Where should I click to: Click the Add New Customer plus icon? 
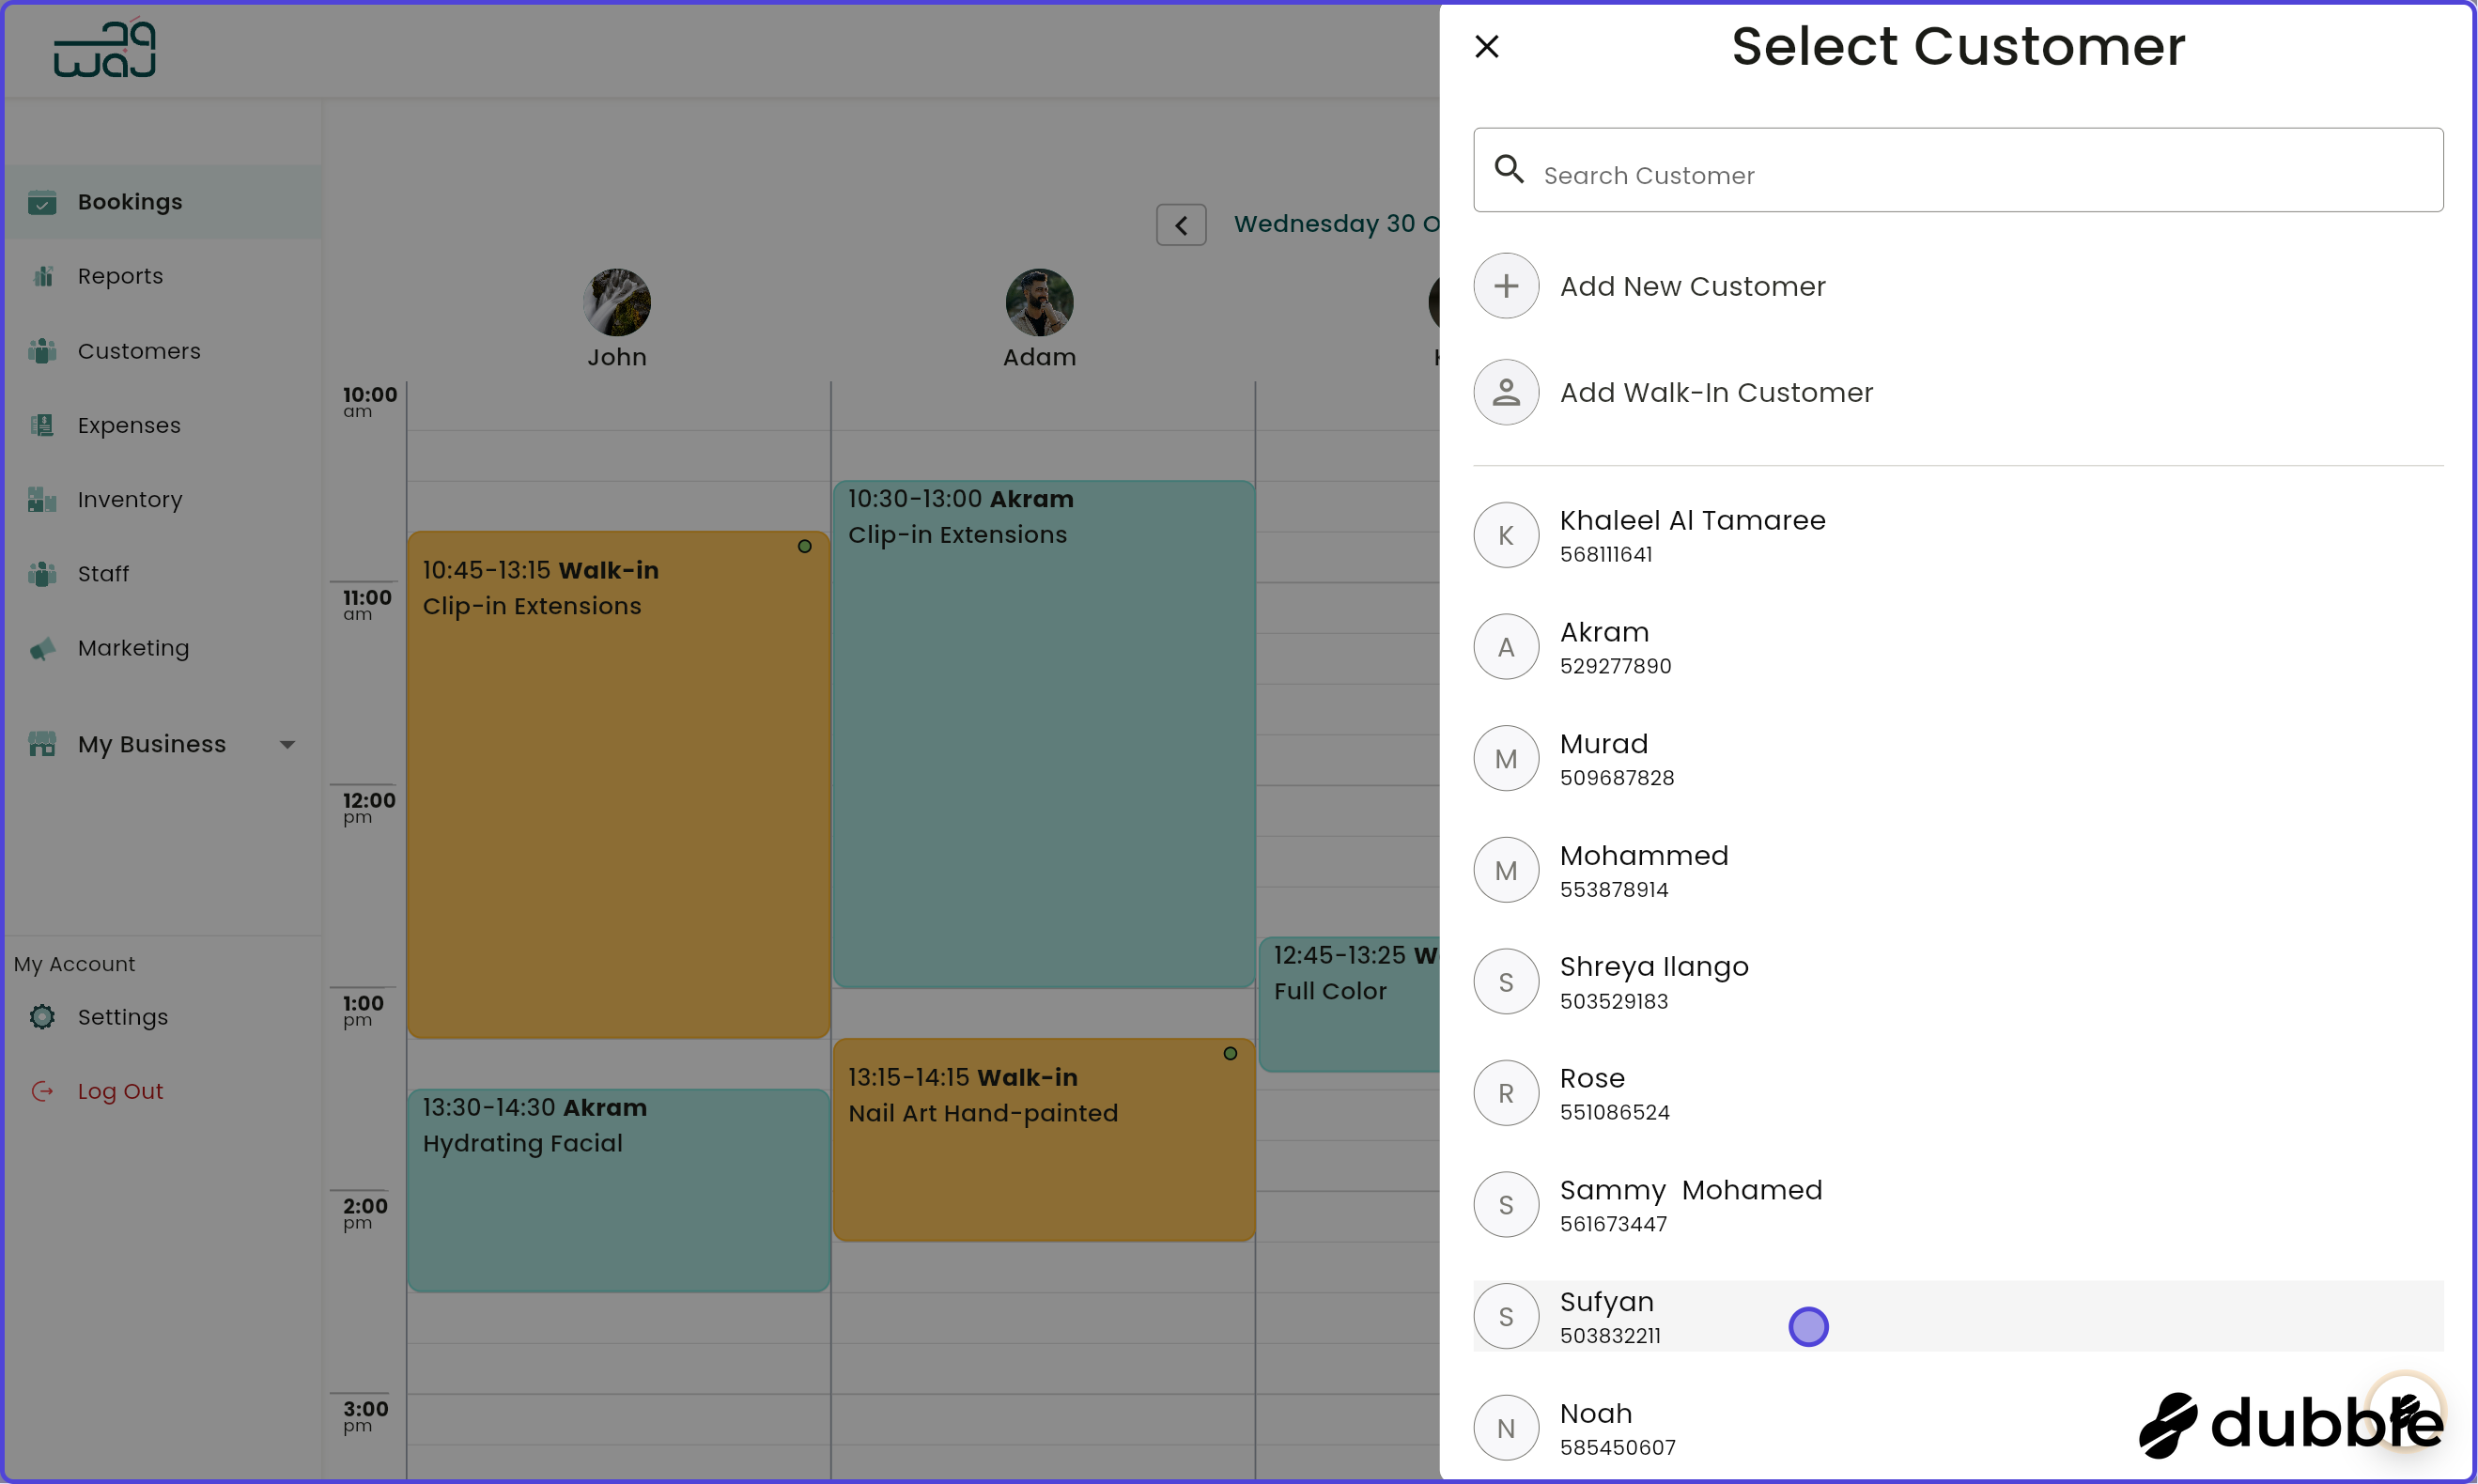1506,286
